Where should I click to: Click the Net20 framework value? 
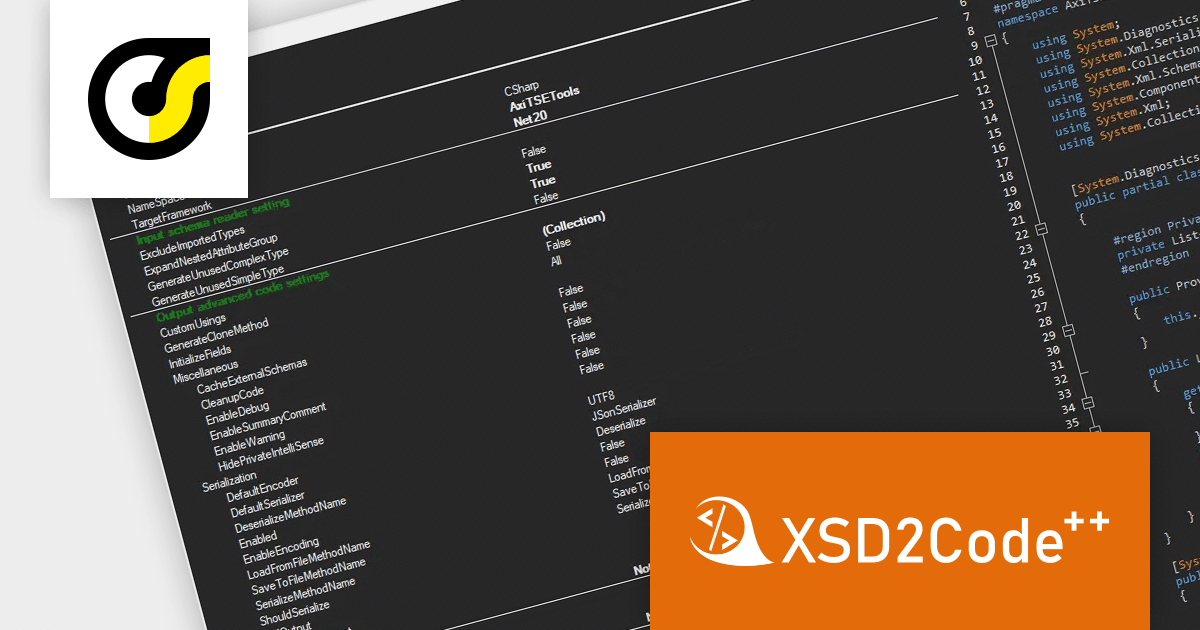(531, 121)
